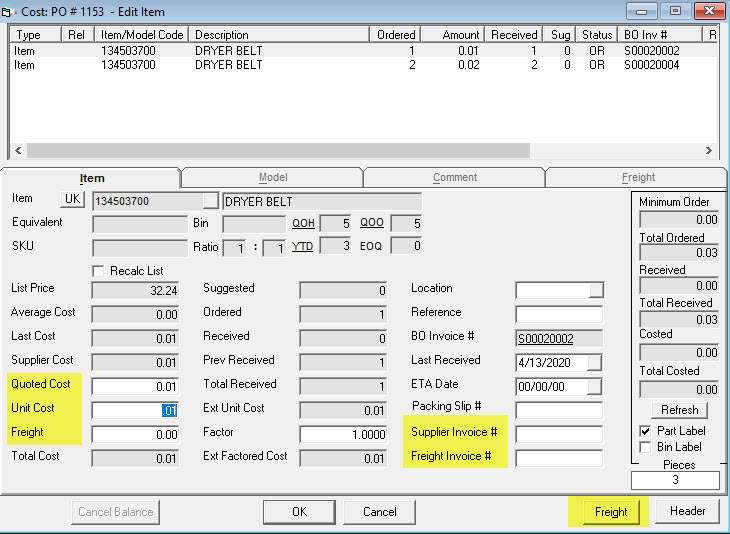Switch to the Comment tab

coord(455,177)
